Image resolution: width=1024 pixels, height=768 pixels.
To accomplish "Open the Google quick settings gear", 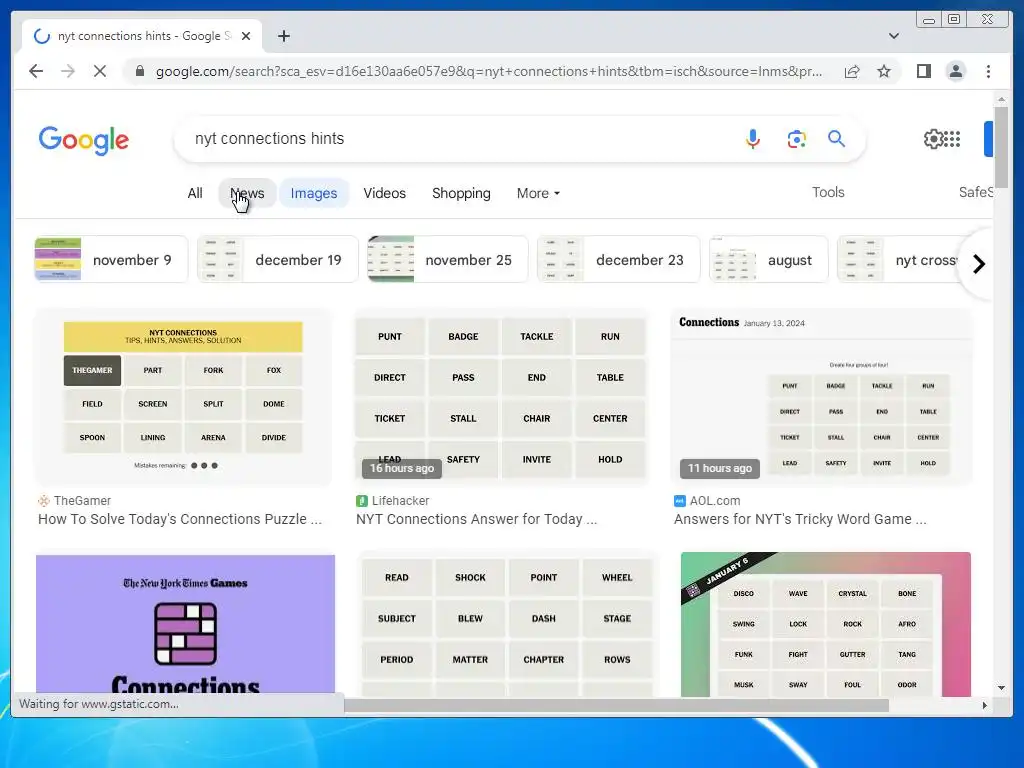I will coord(933,138).
